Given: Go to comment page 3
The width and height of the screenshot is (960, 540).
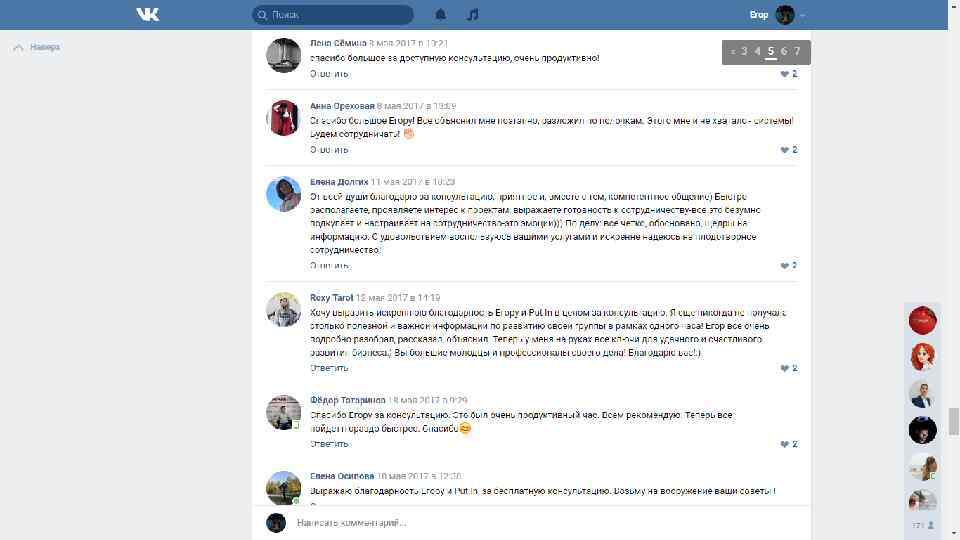Looking at the screenshot, I should (x=744, y=51).
